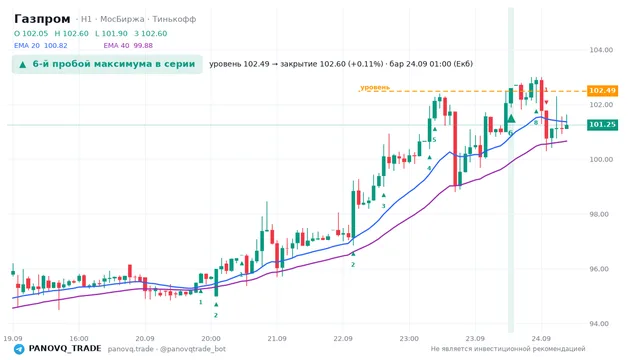Click the '19.09' date axis label
Viewport: 640px width, 360px height.
pos(13,338)
